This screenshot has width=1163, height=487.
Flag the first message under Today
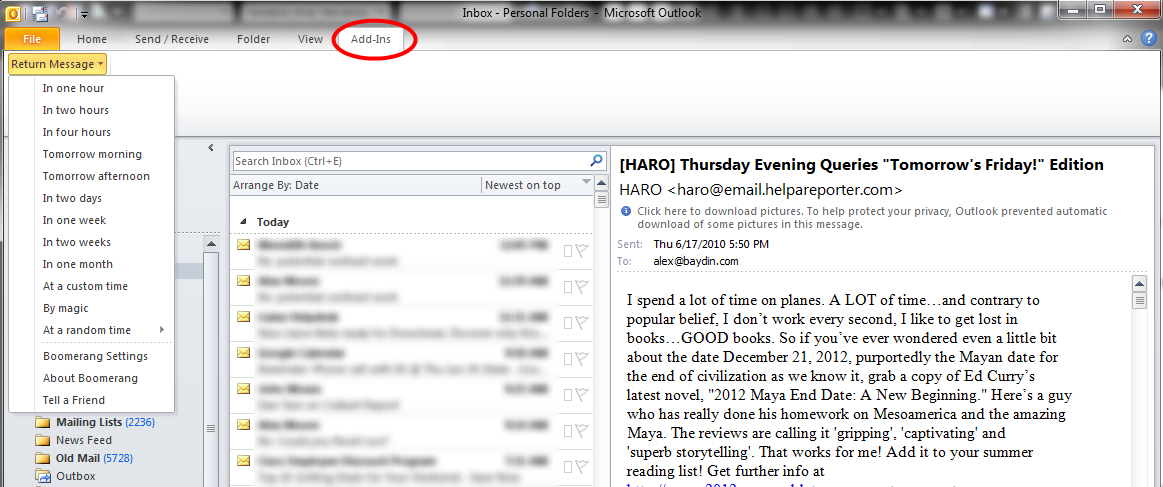point(582,251)
